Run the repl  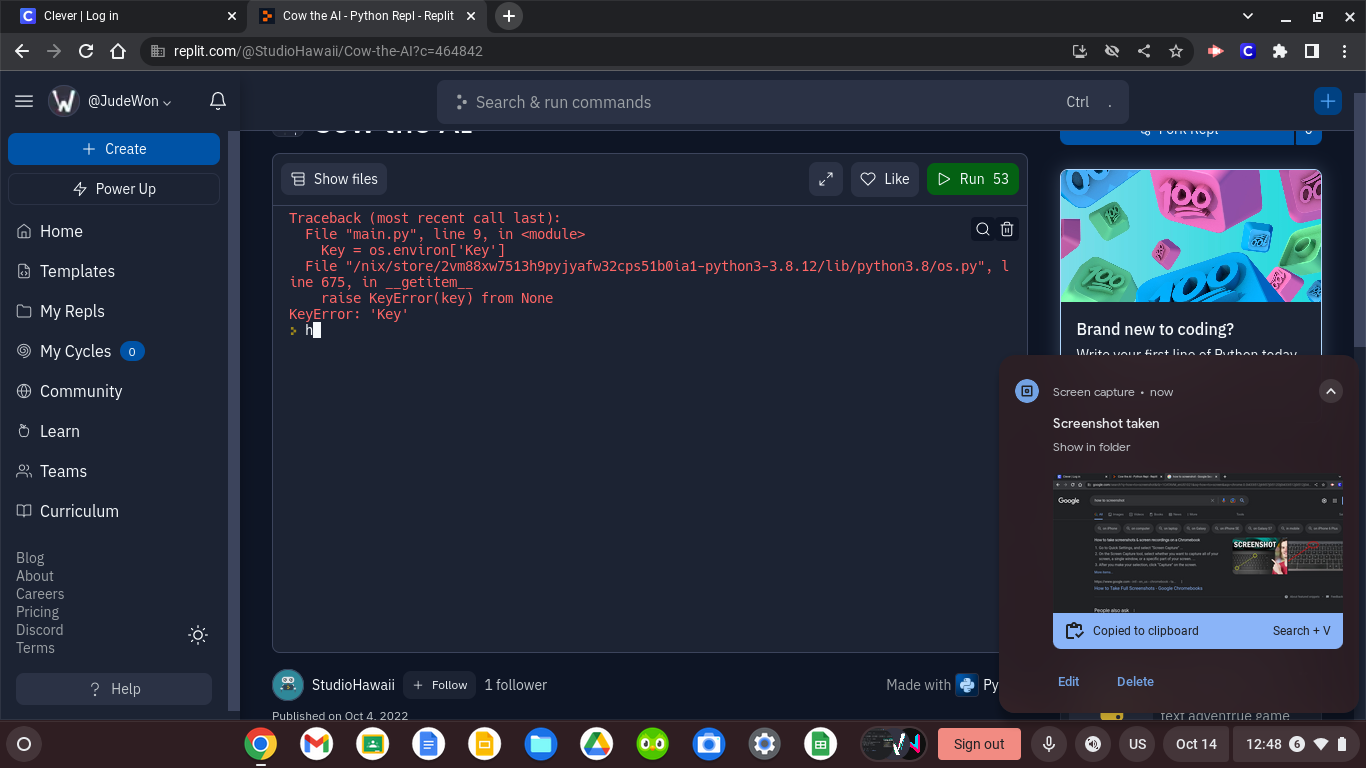click(x=973, y=179)
